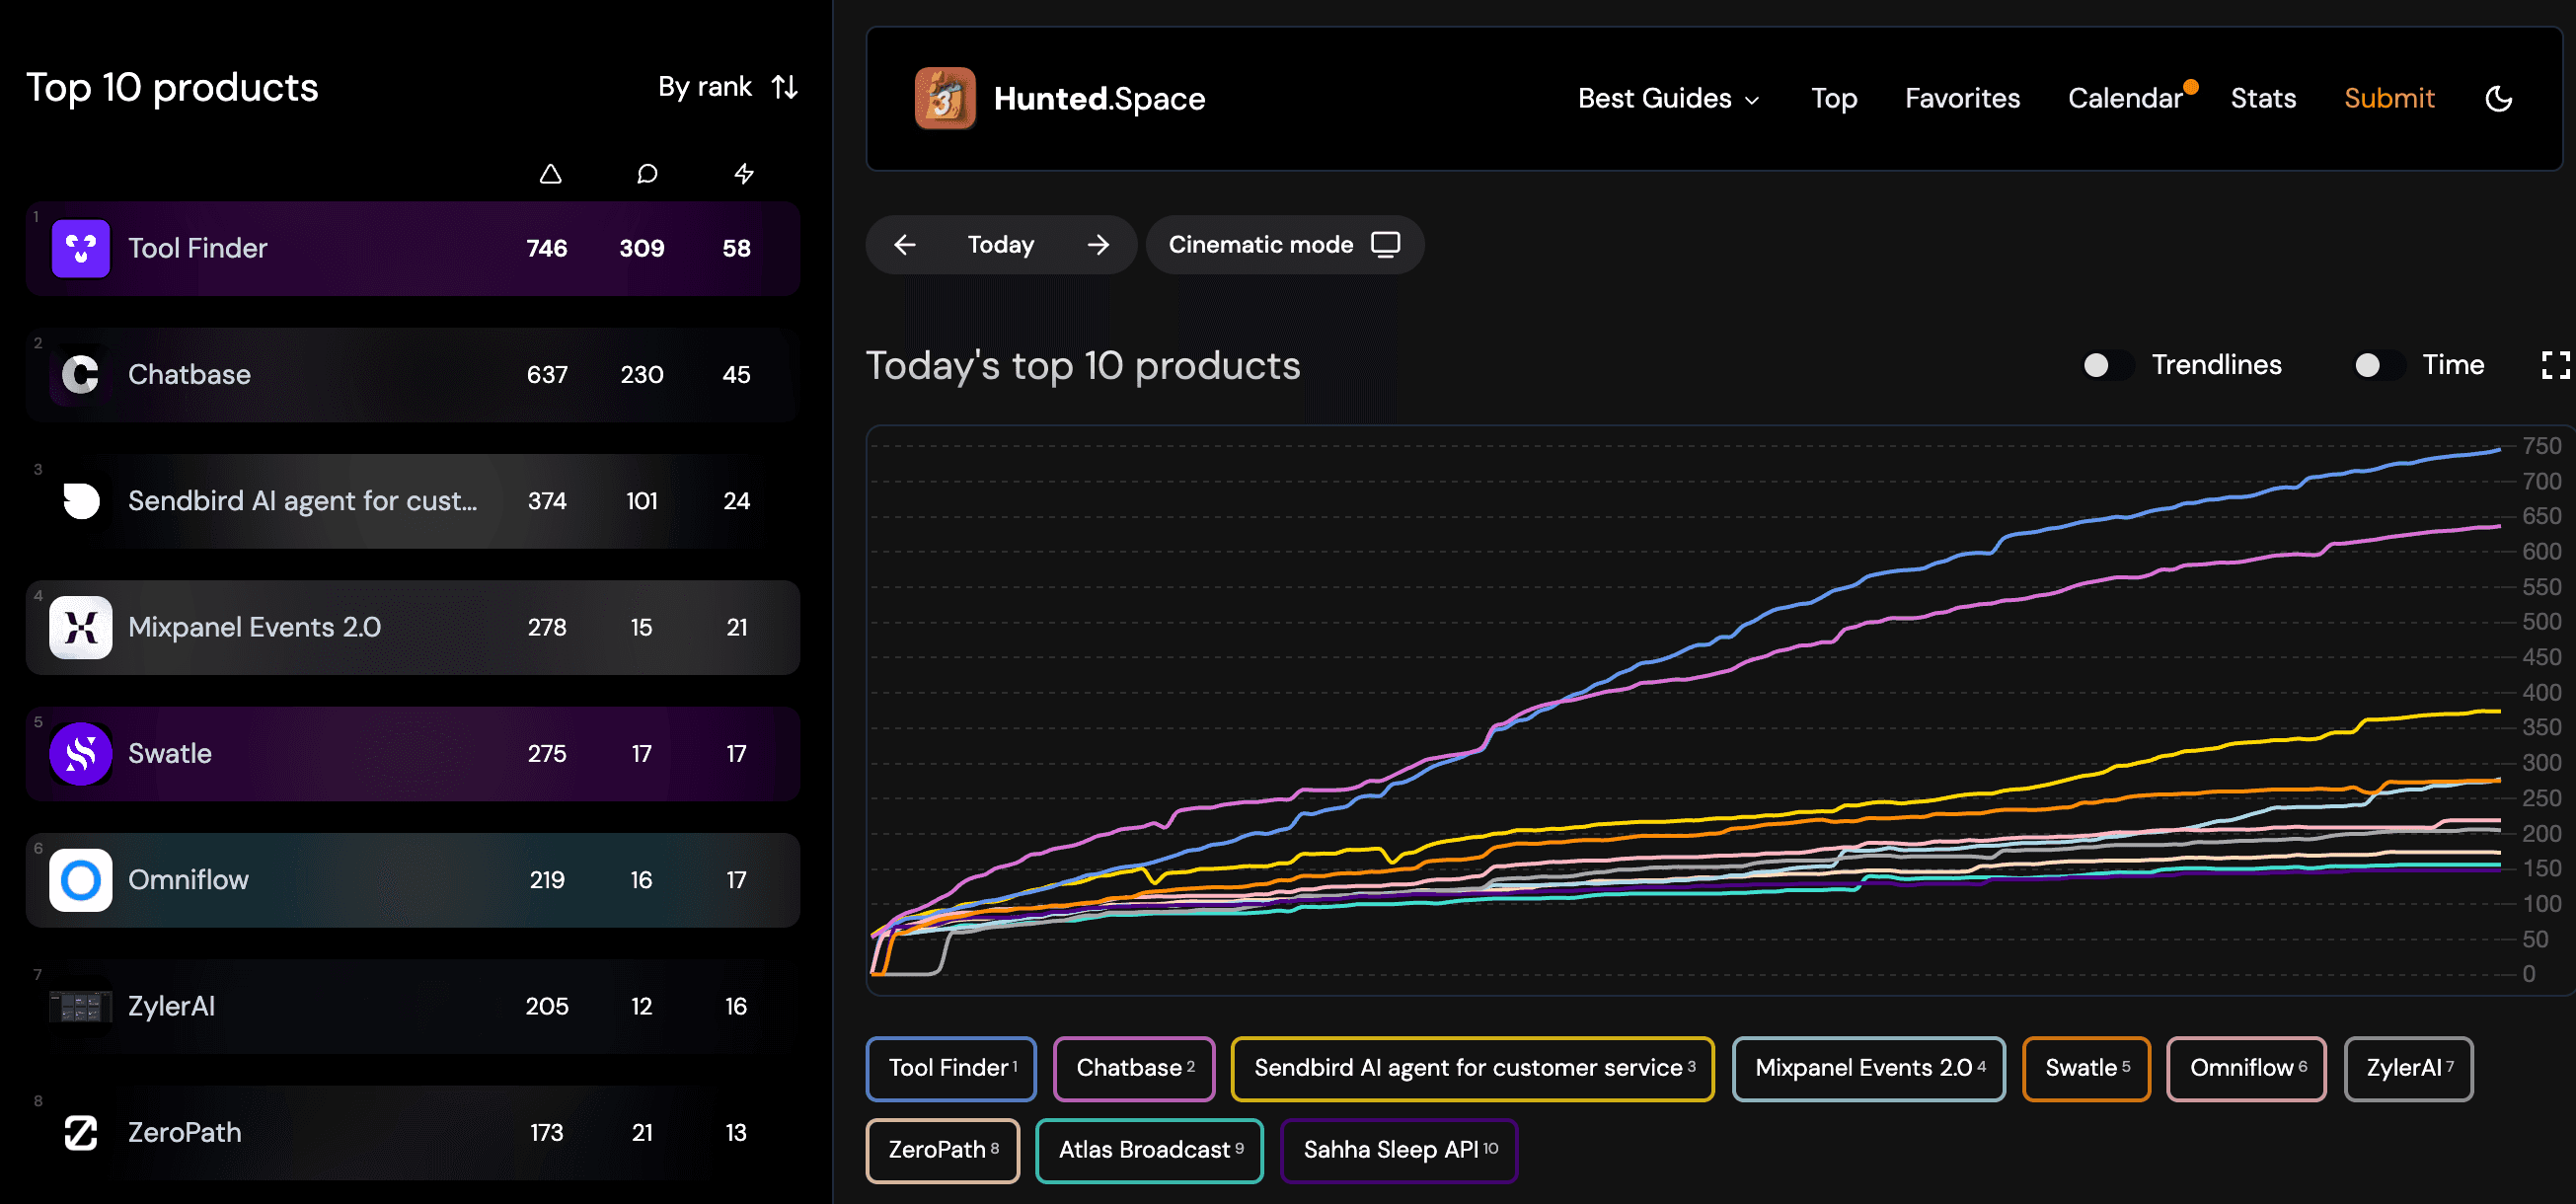Screen dimensions: 2576x1204
Task: Click the Mixpanel Events 2.0 icon
Action: coord(82,628)
